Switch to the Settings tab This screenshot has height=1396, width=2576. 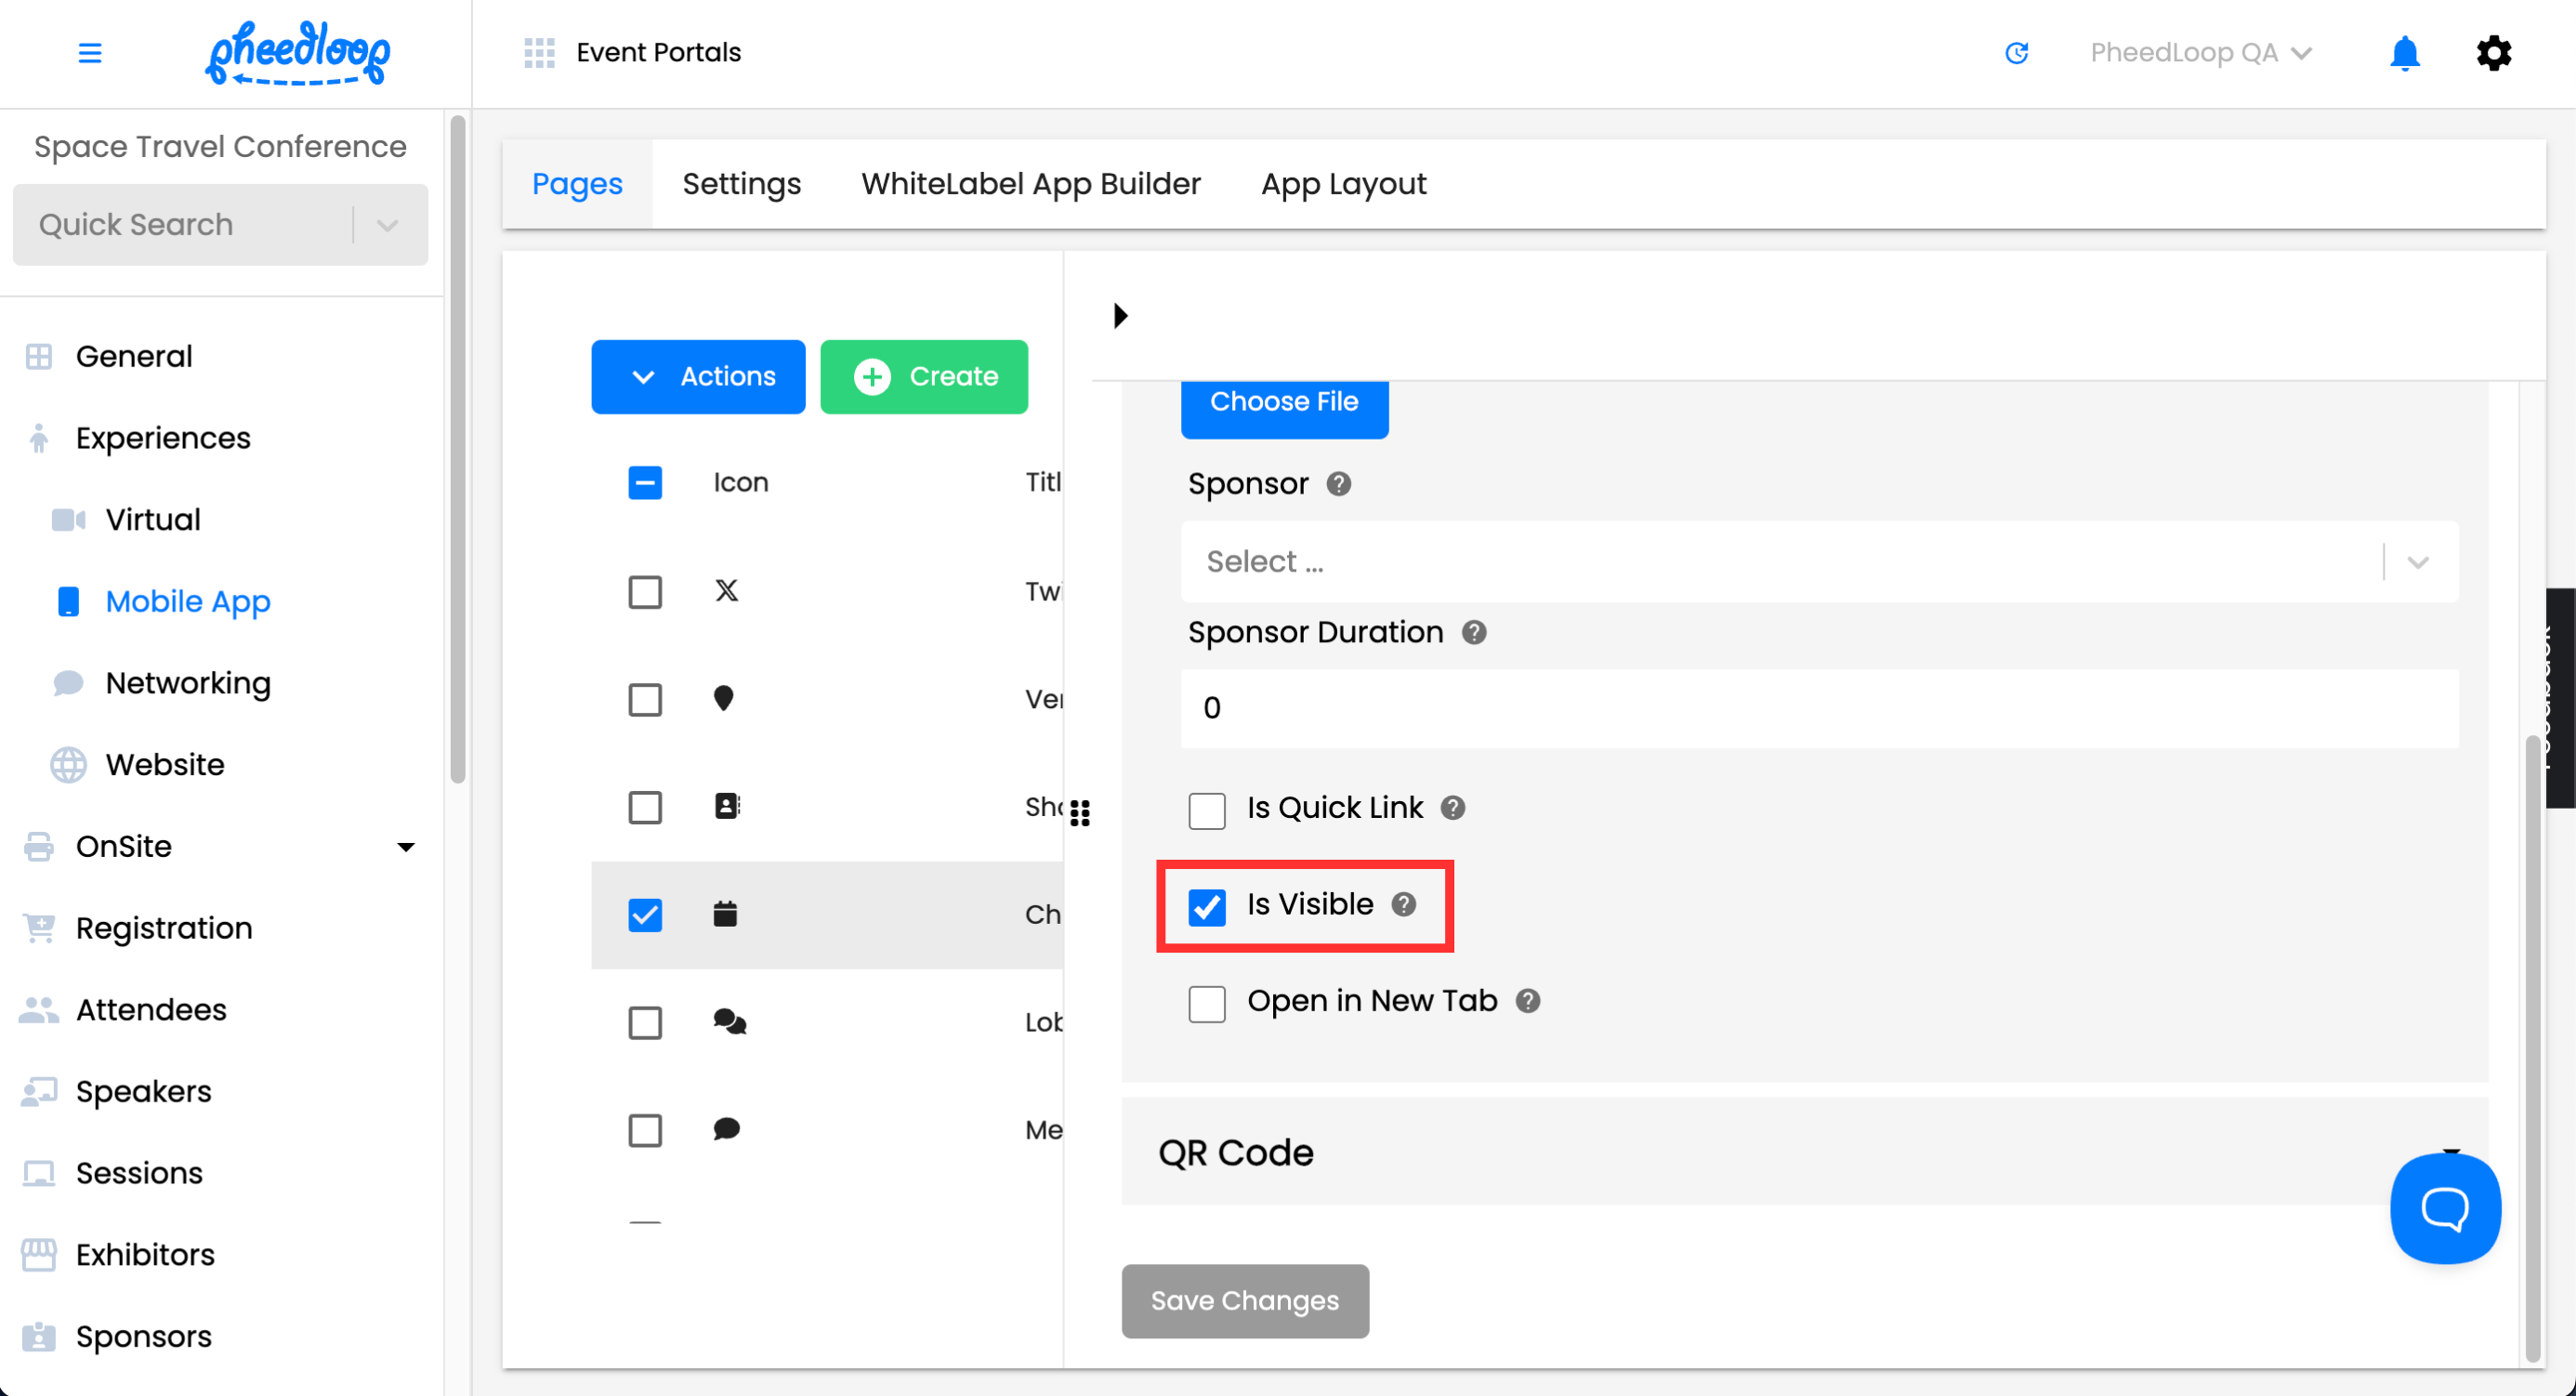click(x=741, y=184)
